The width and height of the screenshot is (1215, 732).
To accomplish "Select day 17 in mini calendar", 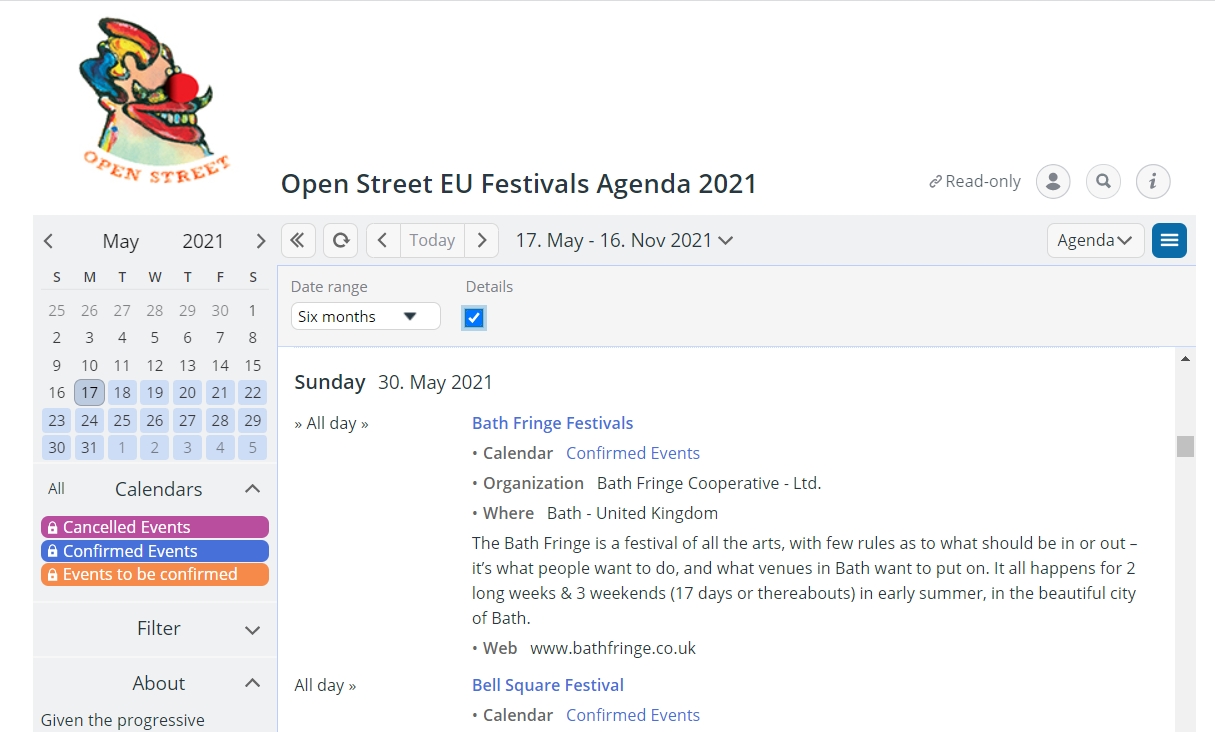I will (x=89, y=392).
